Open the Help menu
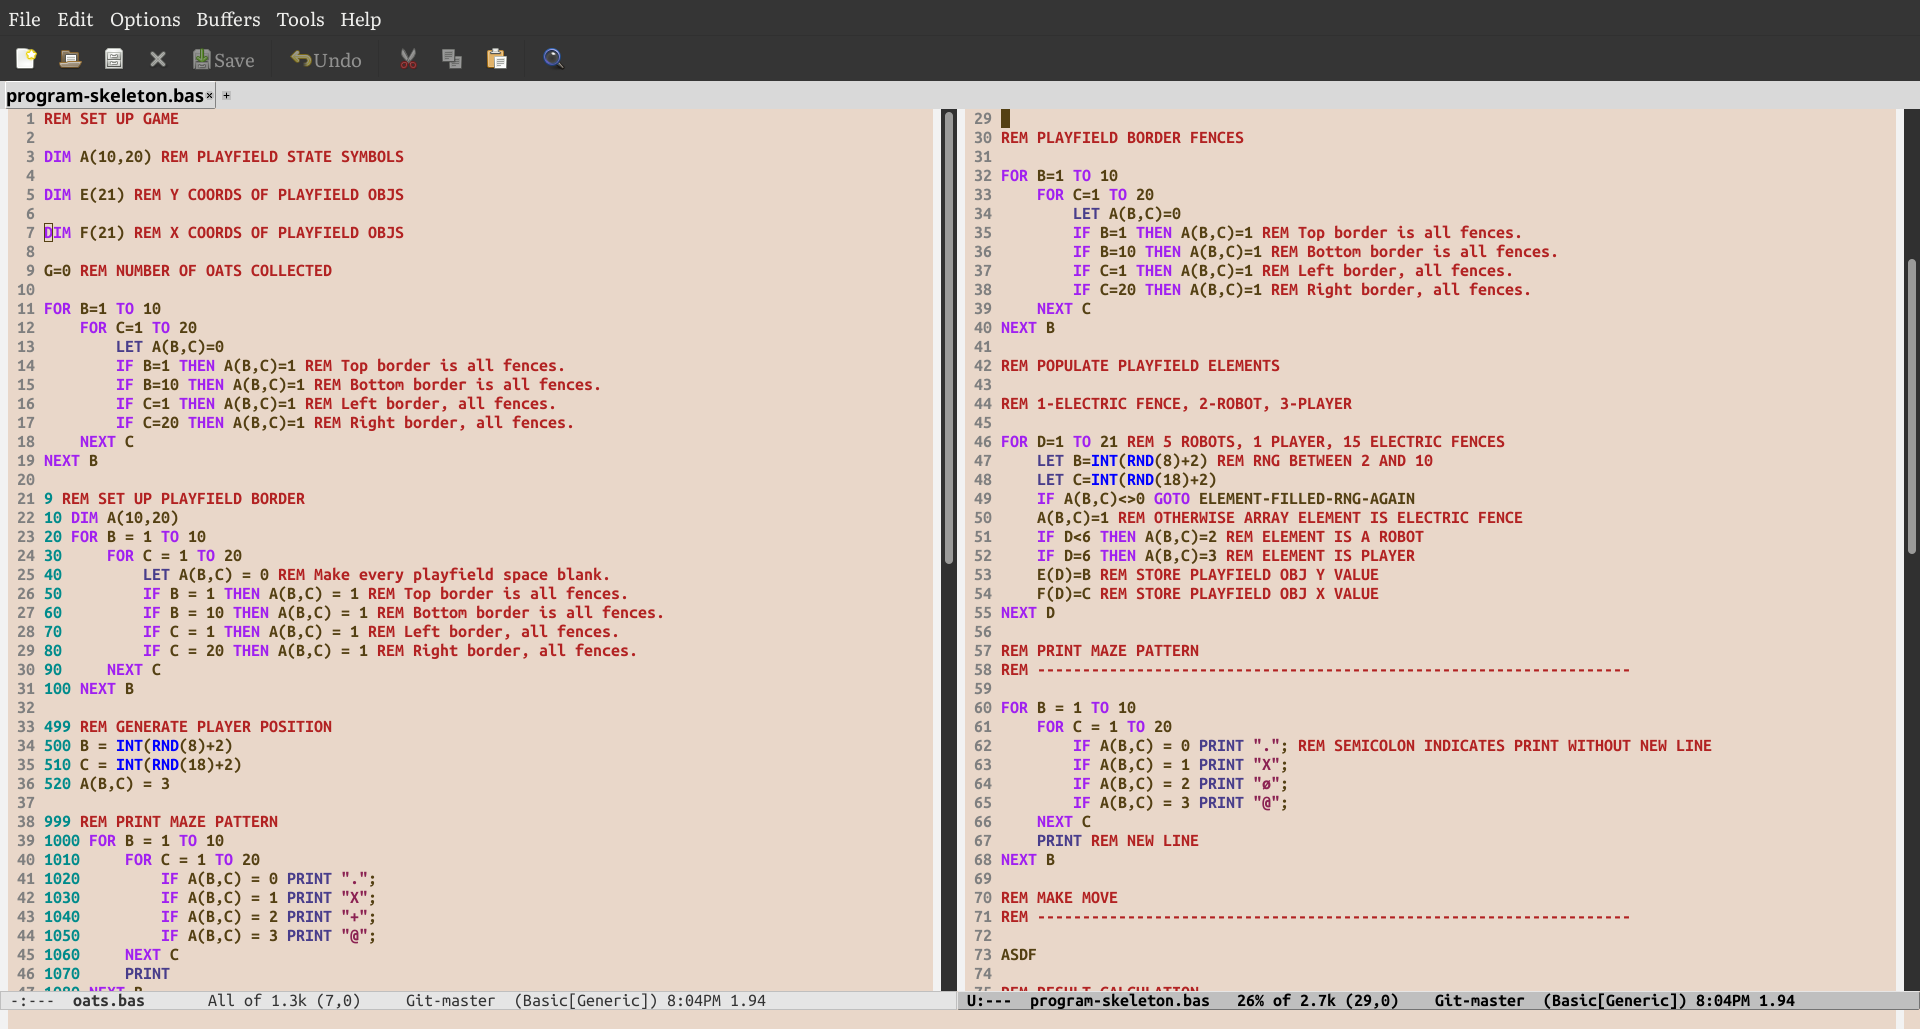 coord(360,19)
